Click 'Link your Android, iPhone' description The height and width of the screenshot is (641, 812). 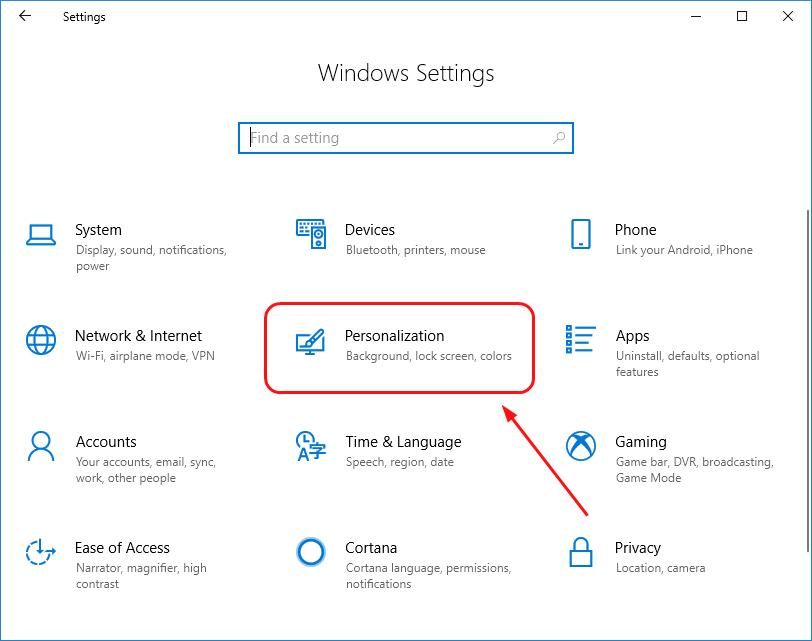click(x=684, y=250)
